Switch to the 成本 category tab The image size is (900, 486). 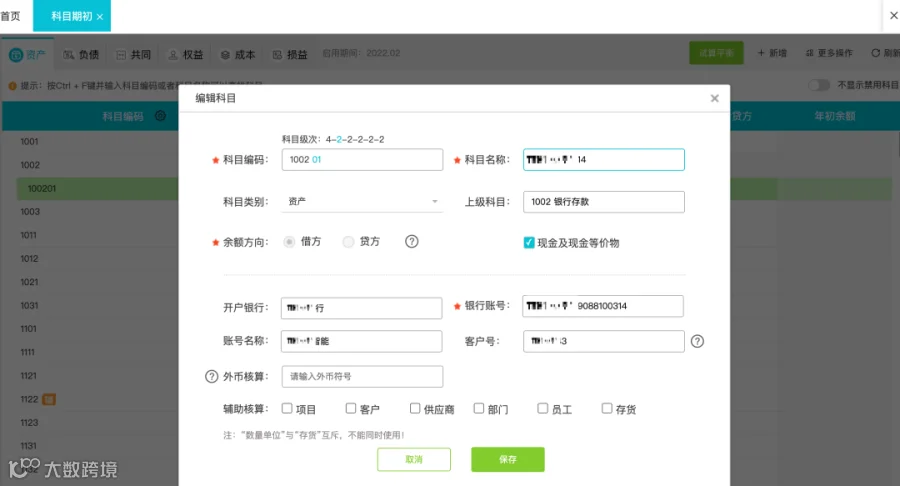[238, 55]
